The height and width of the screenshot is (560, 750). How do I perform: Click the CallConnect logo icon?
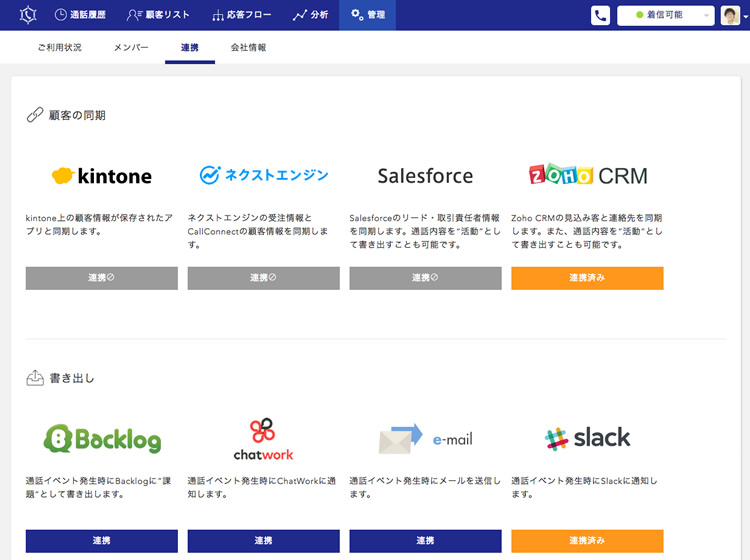[28, 15]
